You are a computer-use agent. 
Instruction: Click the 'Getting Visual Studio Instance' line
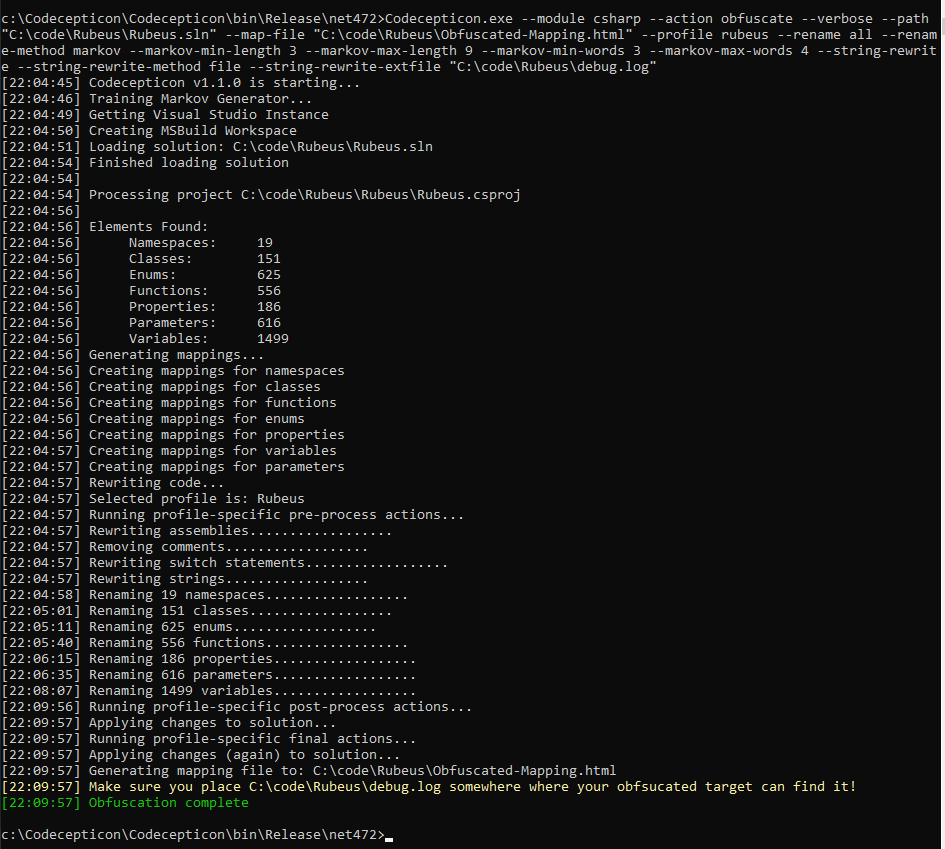165,114
